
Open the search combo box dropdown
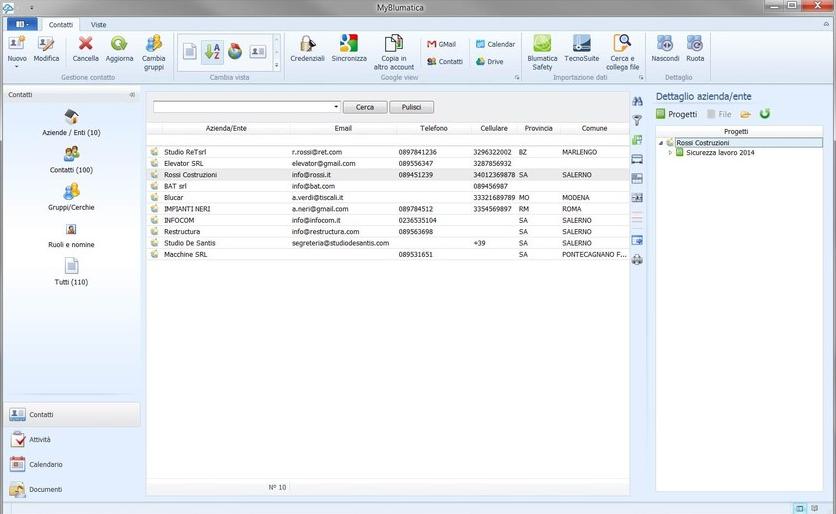[x=336, y=107]
